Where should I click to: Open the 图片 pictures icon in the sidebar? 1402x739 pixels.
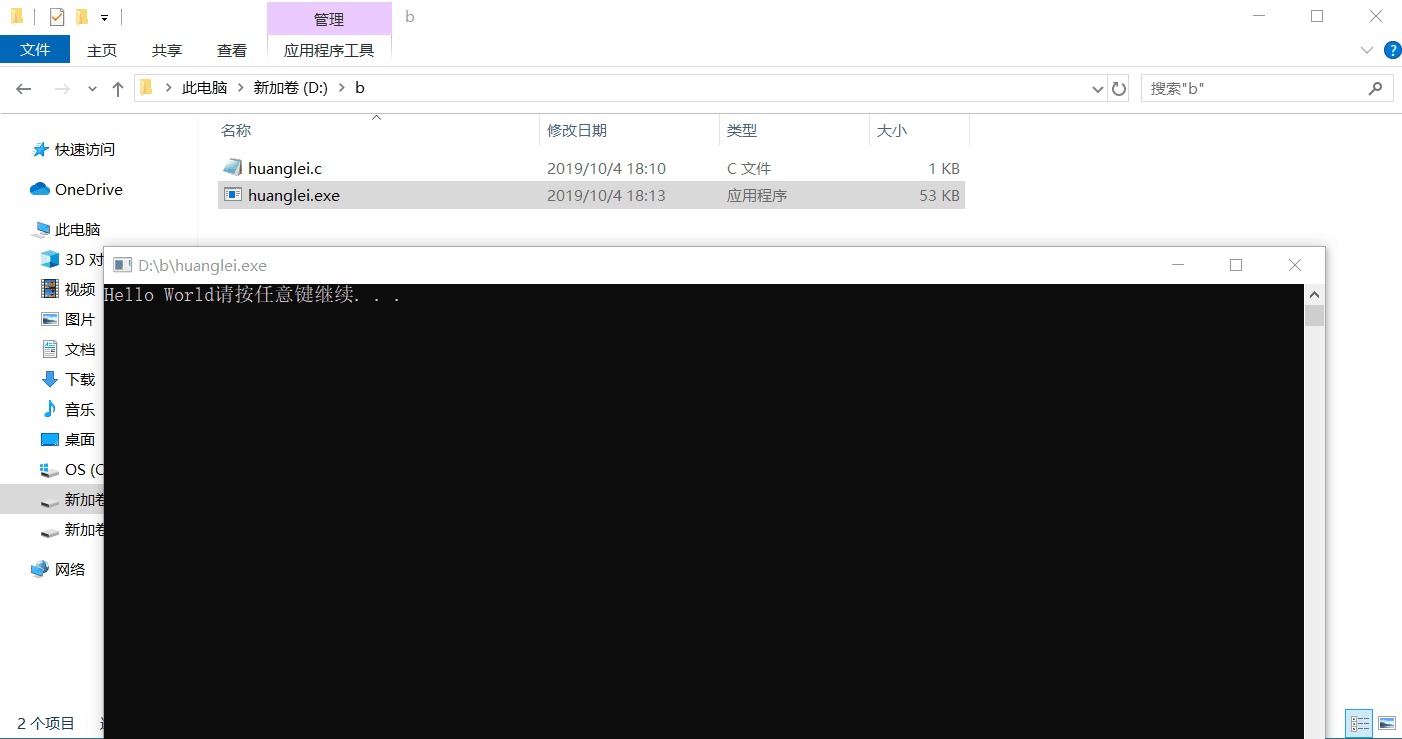point(50,319)
